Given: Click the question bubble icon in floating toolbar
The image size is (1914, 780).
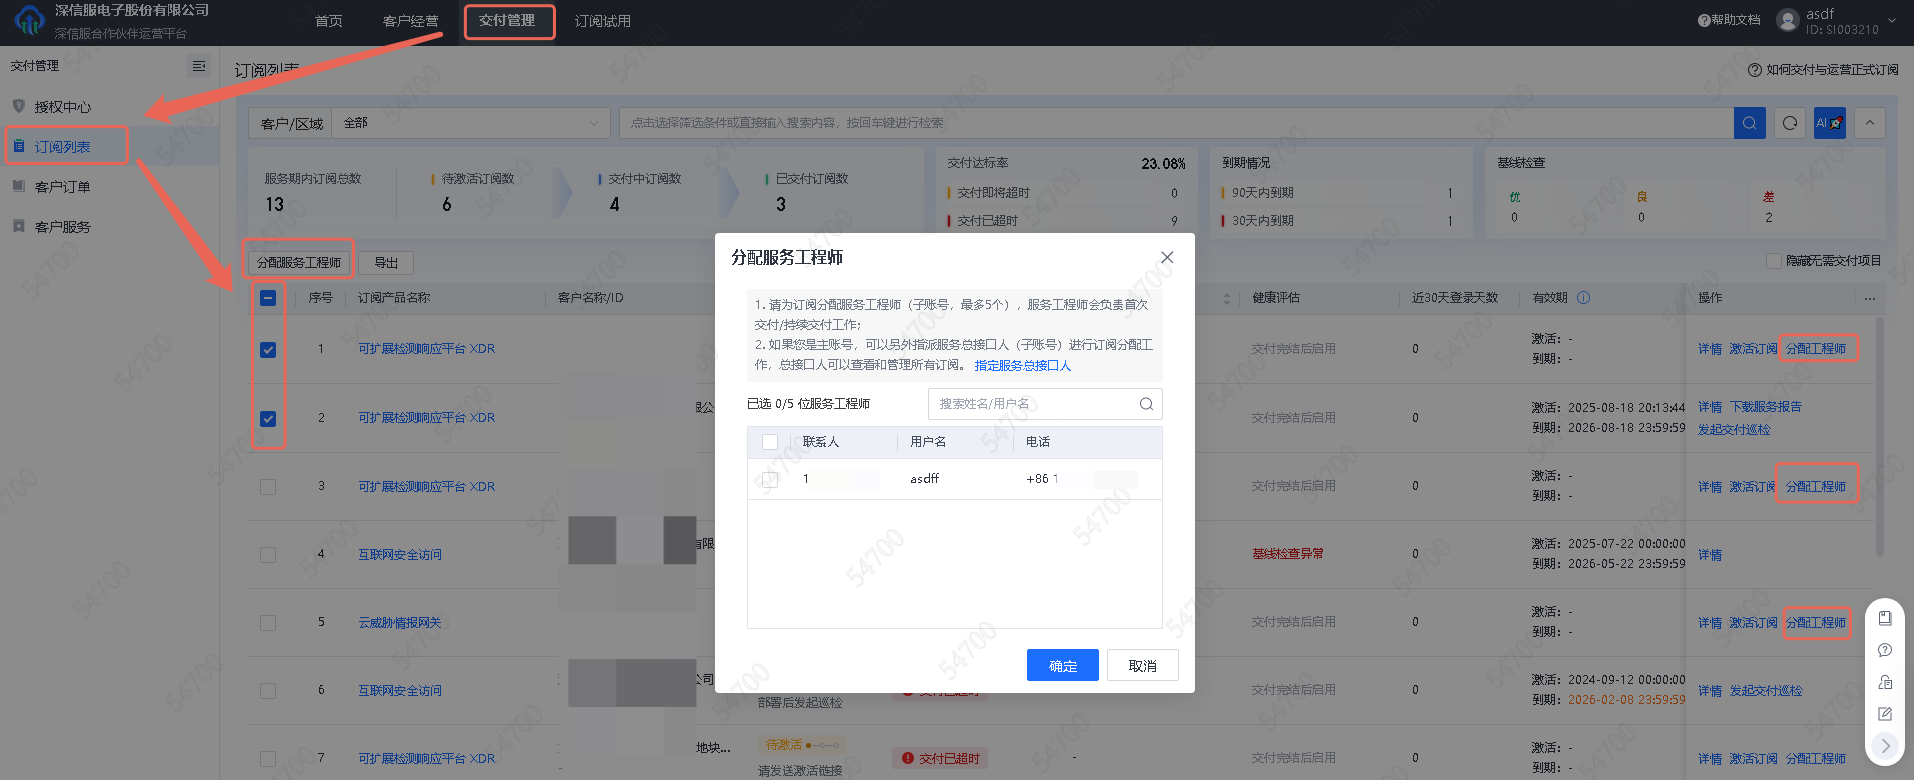Looking at the screenshot, I should click(x=1885, y=650).
